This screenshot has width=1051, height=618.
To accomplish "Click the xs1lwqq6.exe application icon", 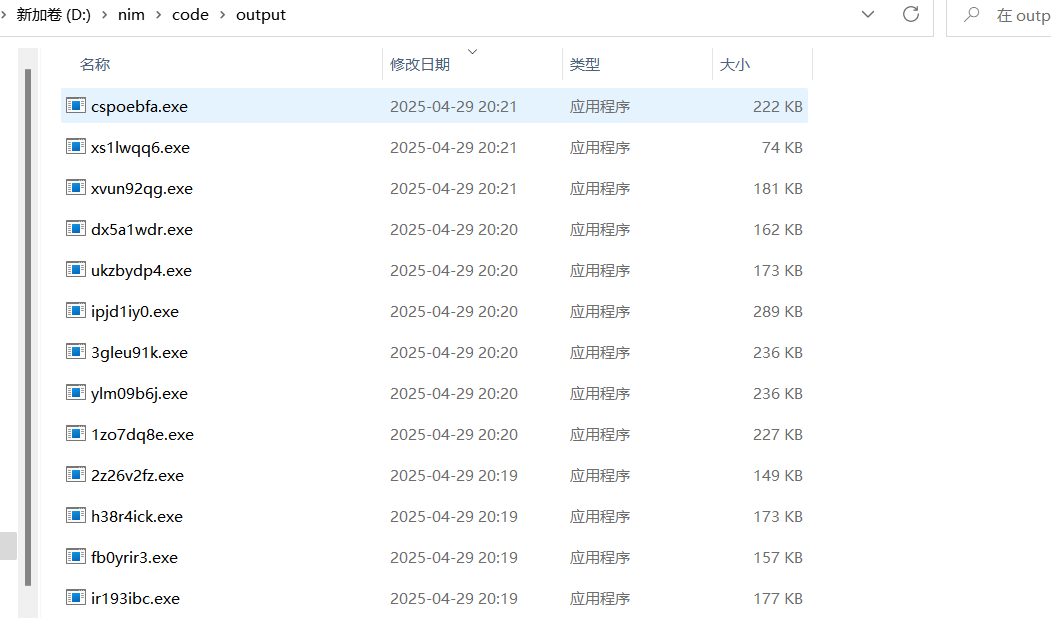I will [75, 147].
